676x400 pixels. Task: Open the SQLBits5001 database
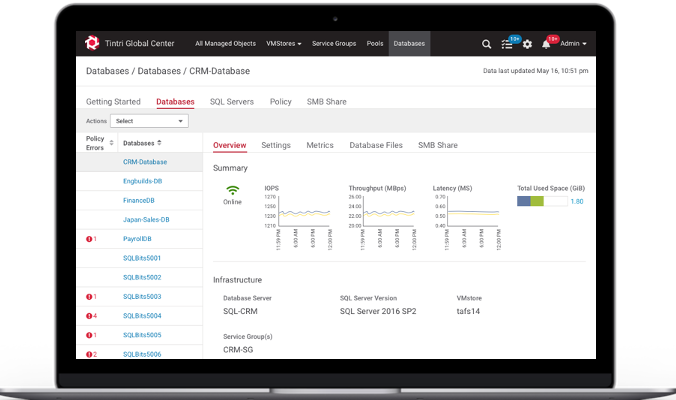pyautogui.click(x=142, y=258)
